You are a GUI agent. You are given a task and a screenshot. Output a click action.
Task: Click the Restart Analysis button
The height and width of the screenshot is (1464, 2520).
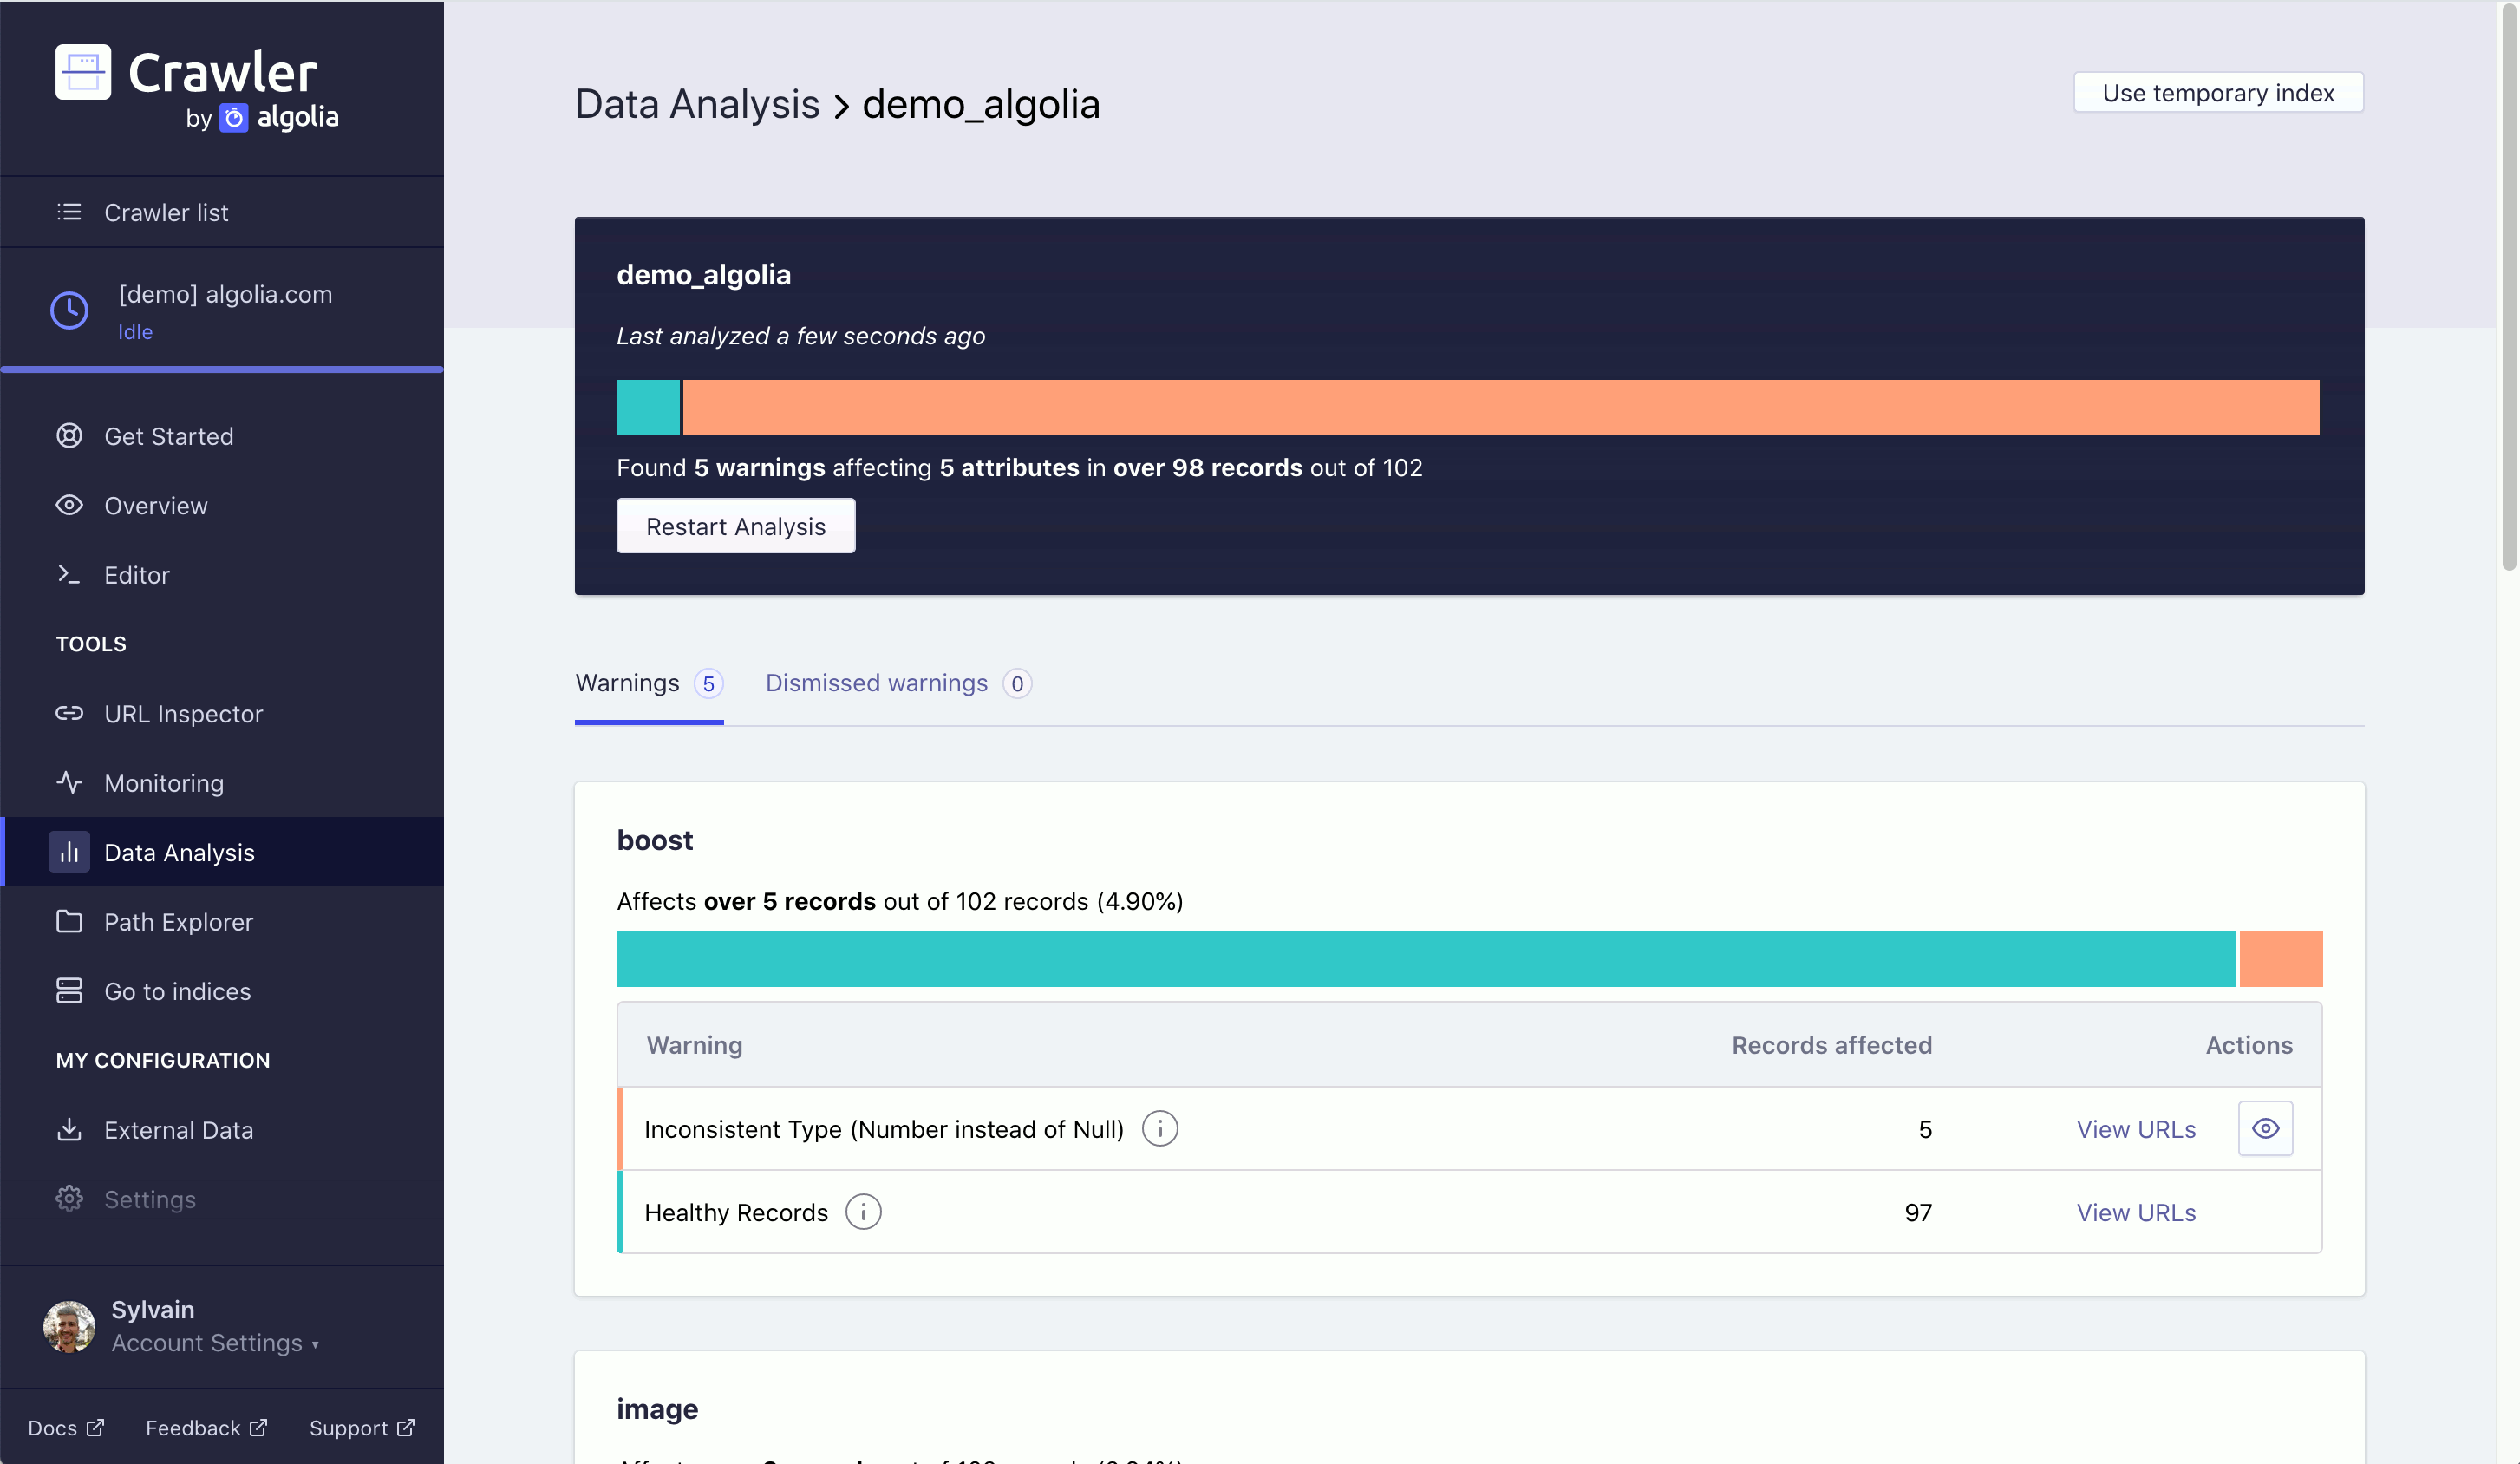coord(736,526)
